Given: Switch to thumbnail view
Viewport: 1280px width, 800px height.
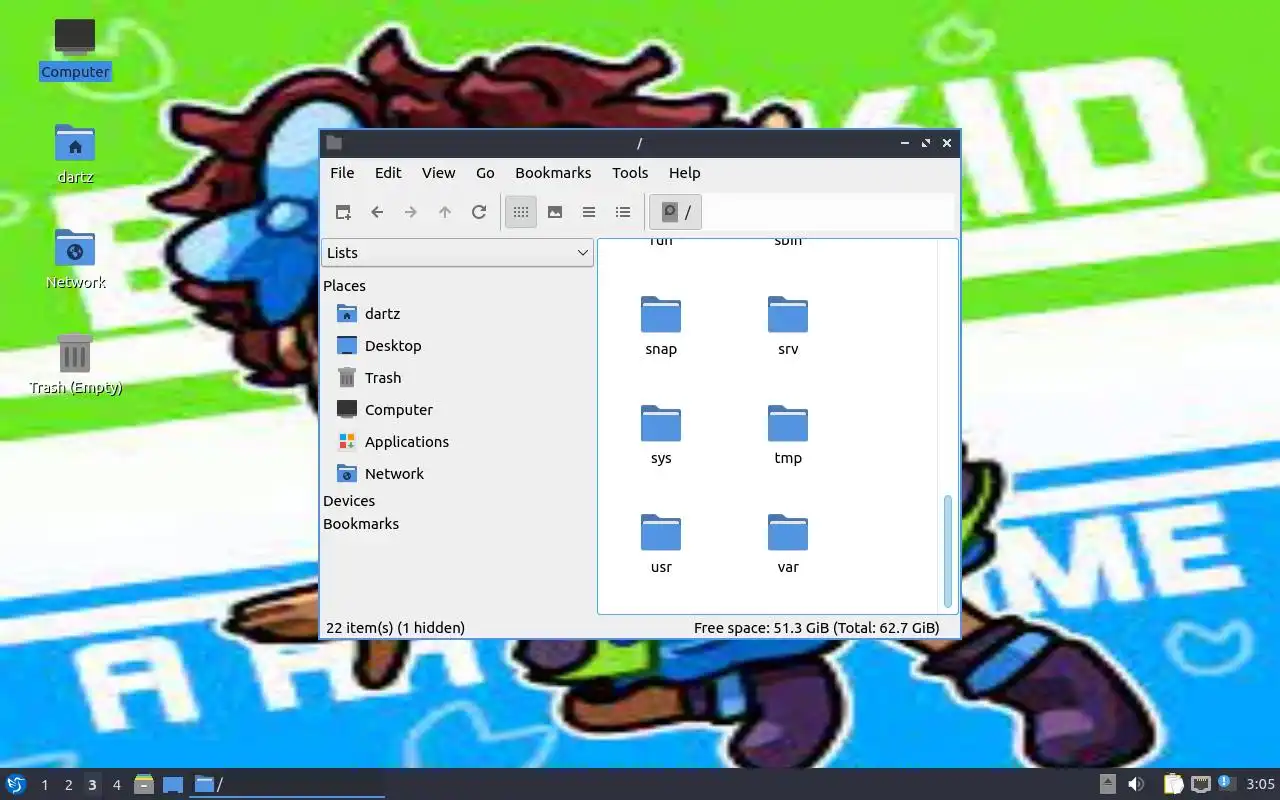Looking at the screenshot, I should tap(555, 212).
